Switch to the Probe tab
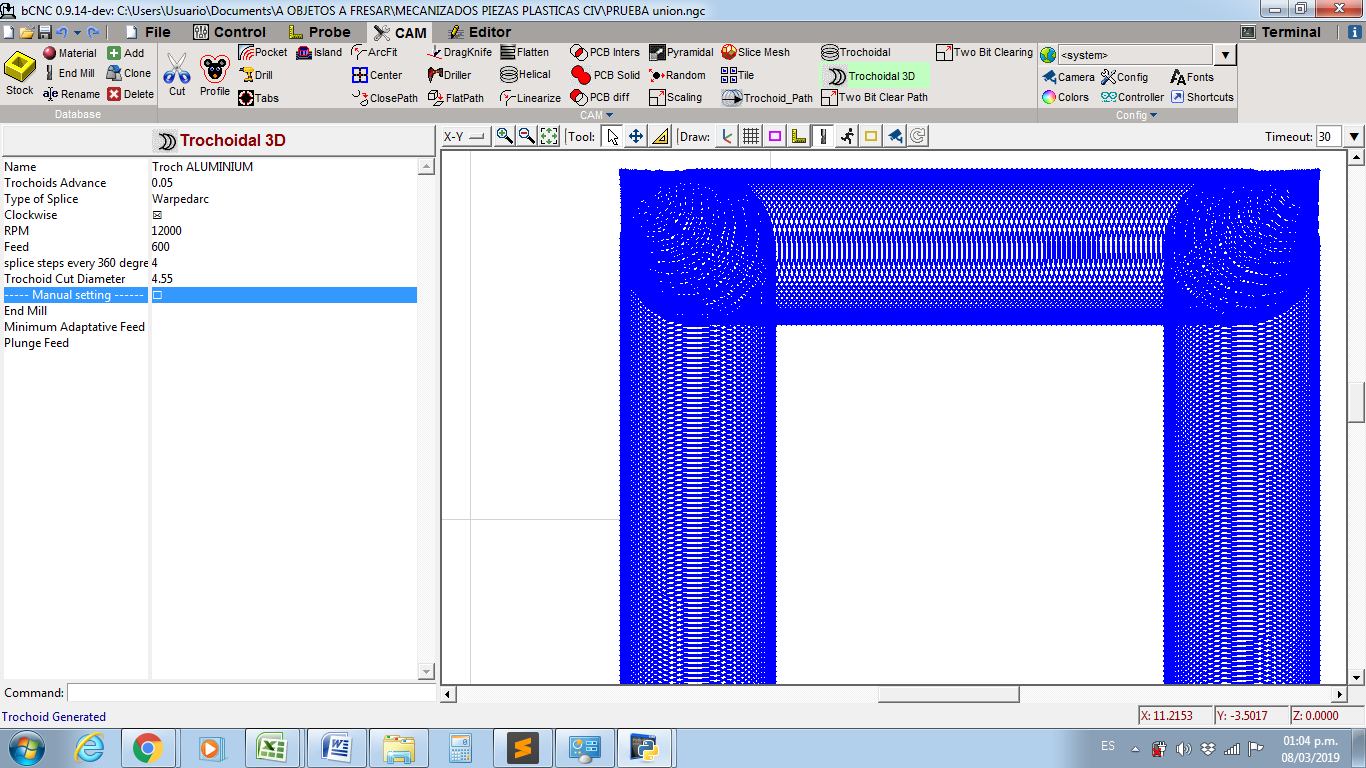The image size is (1366, 768). coord(319,32)
